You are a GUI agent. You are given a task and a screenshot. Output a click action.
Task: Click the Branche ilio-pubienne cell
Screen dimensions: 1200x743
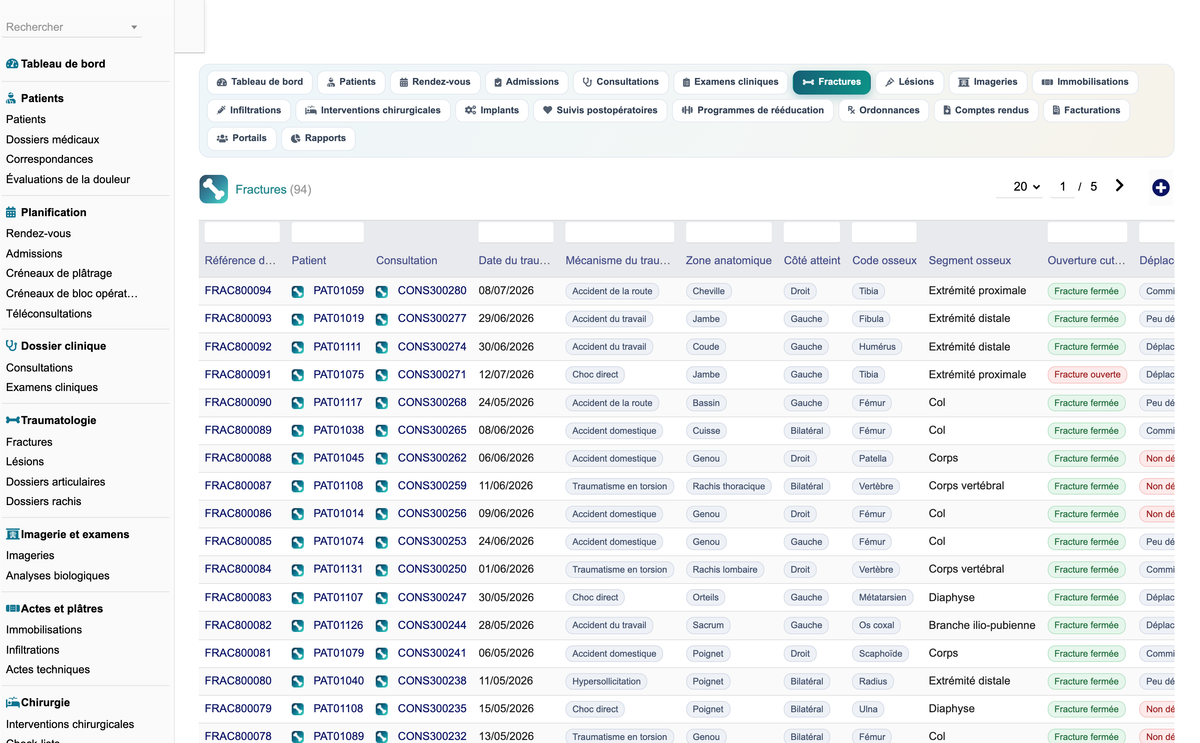point(982,626)
